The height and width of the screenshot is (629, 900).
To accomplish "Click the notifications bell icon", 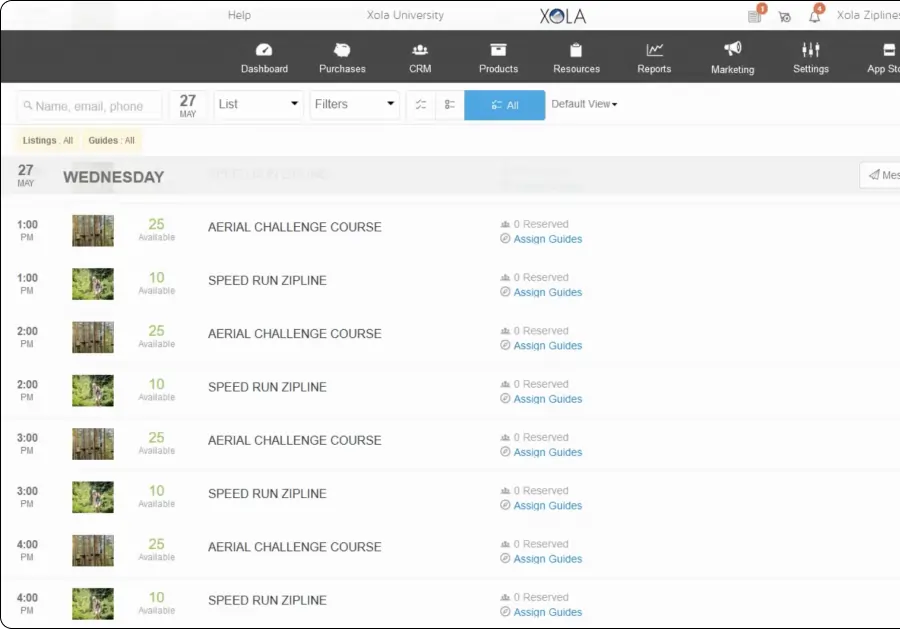I will tap(815, 16).
